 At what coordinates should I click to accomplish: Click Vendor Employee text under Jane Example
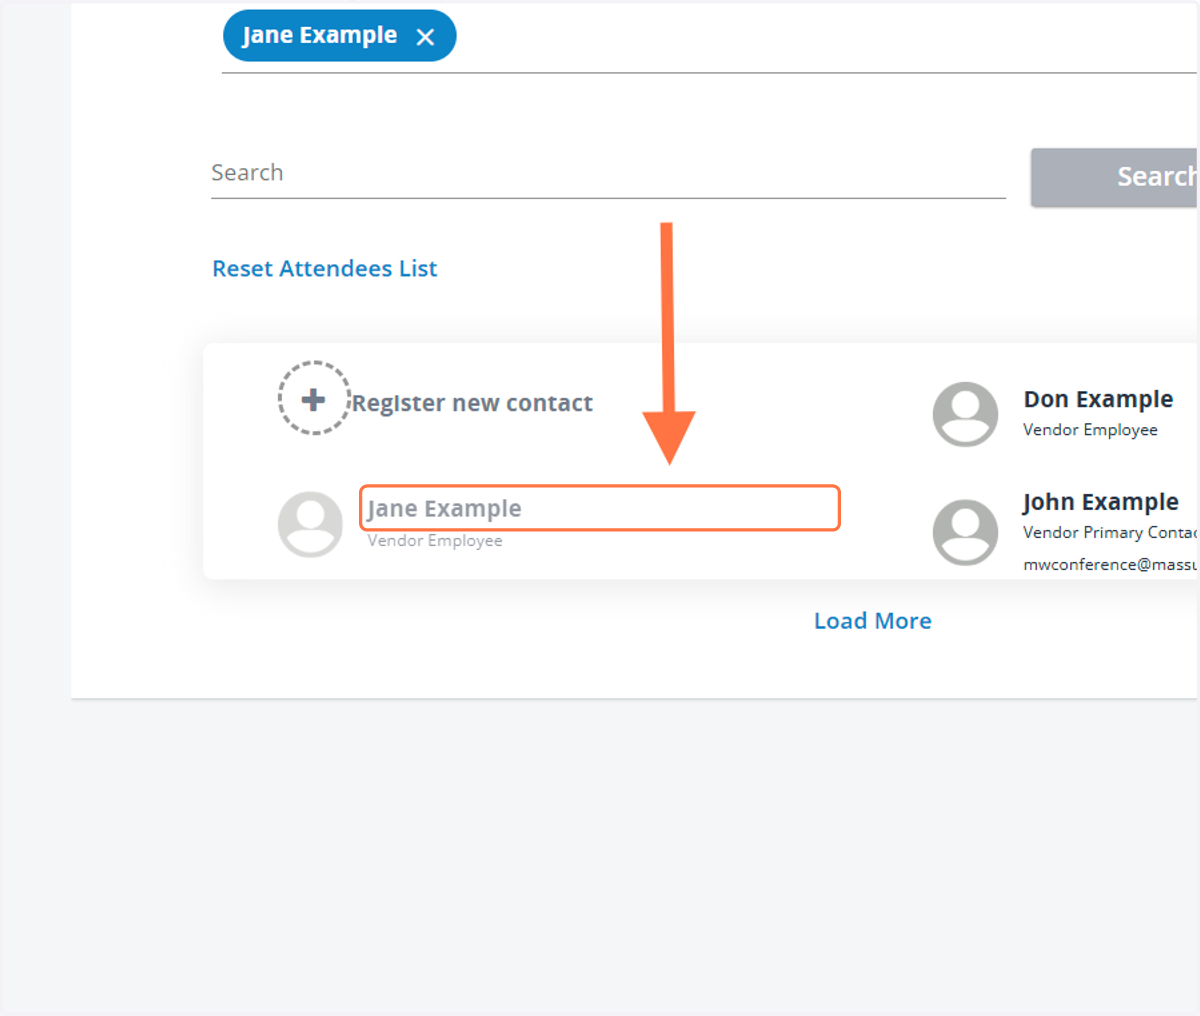pyautogui.click(x=435, y=540)
